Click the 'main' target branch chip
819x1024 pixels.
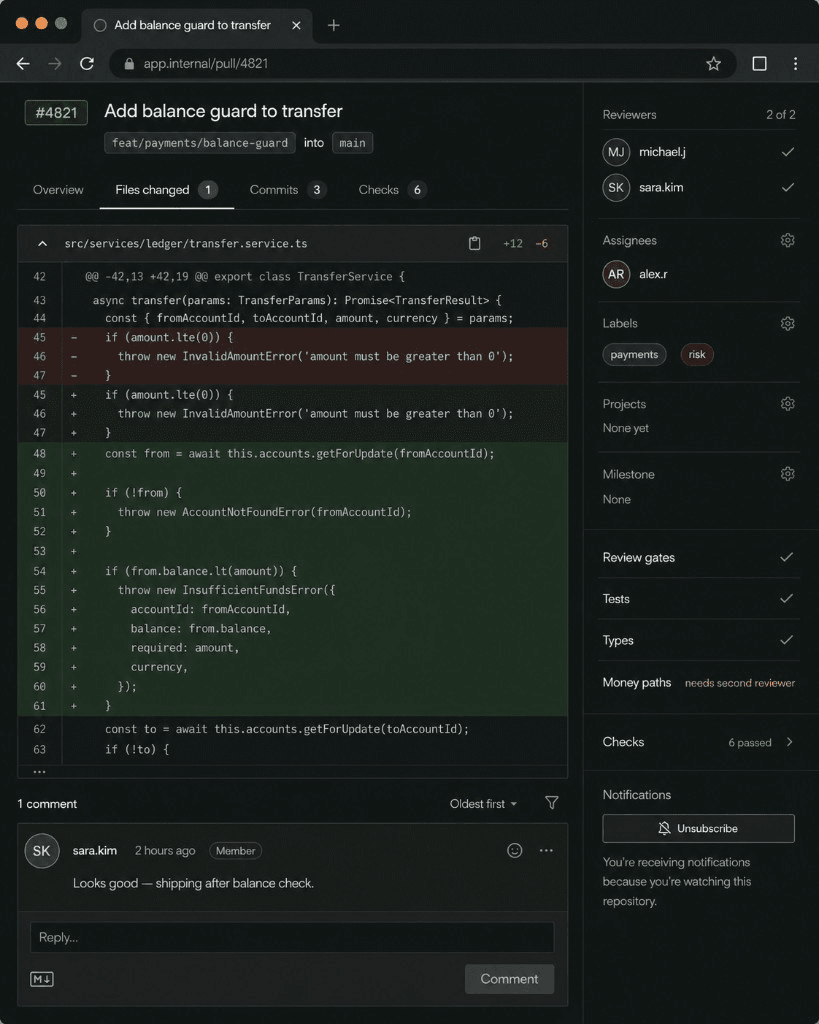353,143
